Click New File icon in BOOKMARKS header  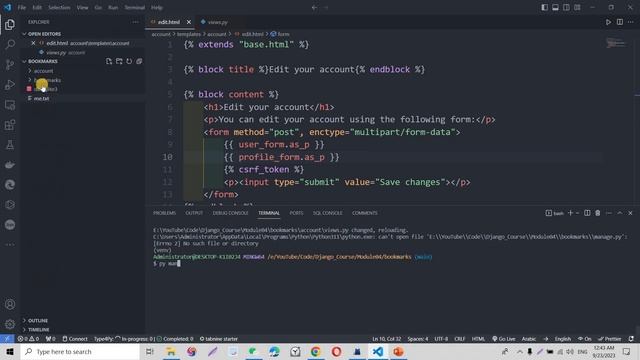[x=109, y=61]
